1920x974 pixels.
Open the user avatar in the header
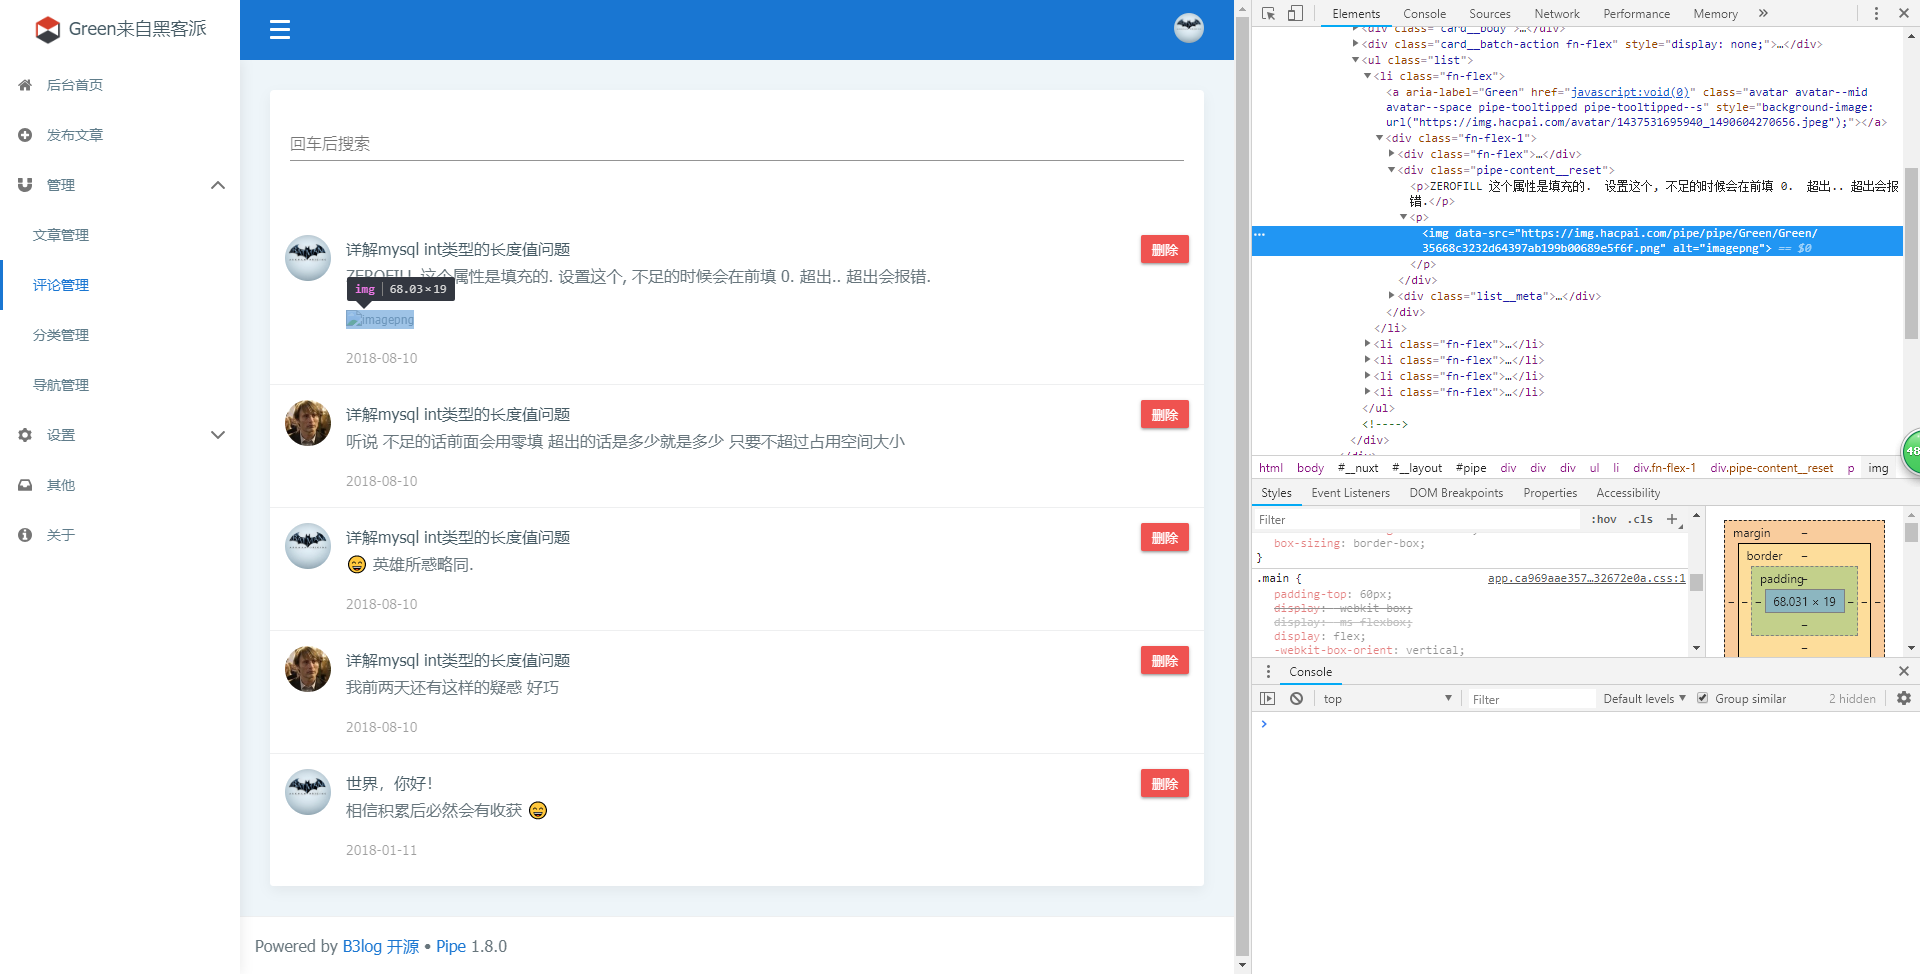point(1189,28)
